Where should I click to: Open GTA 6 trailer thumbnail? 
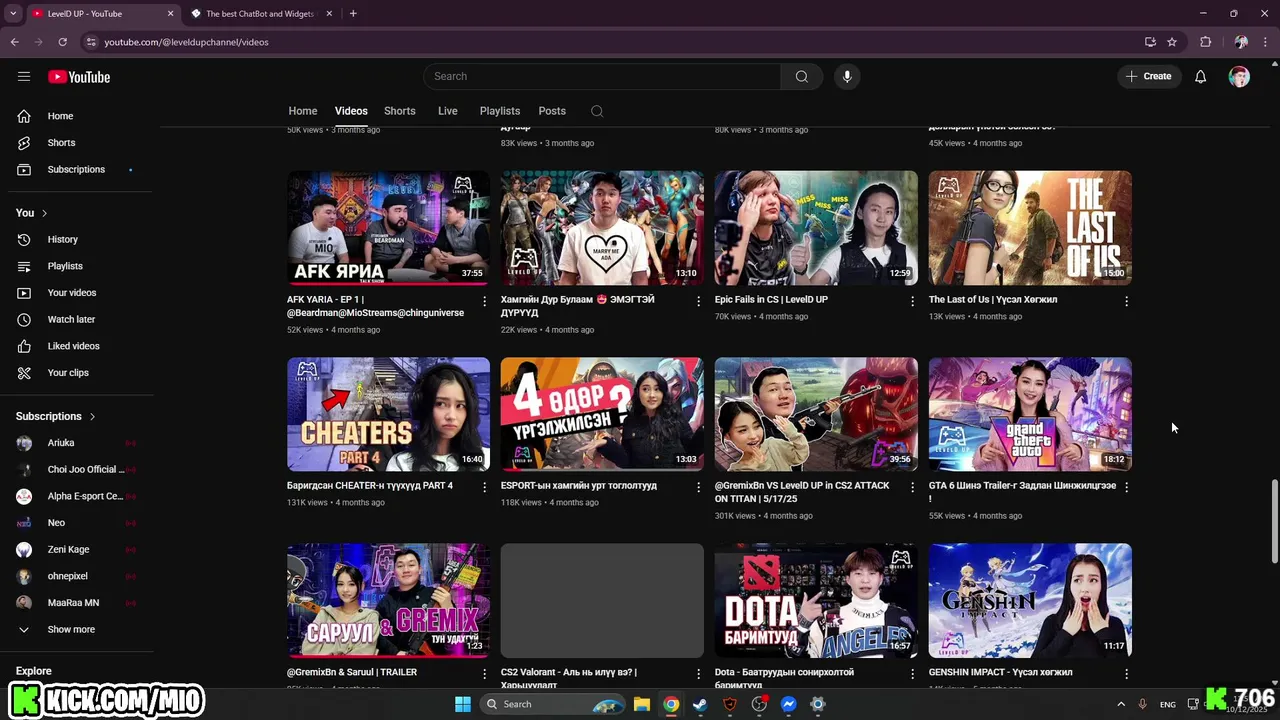point(1030,414)
